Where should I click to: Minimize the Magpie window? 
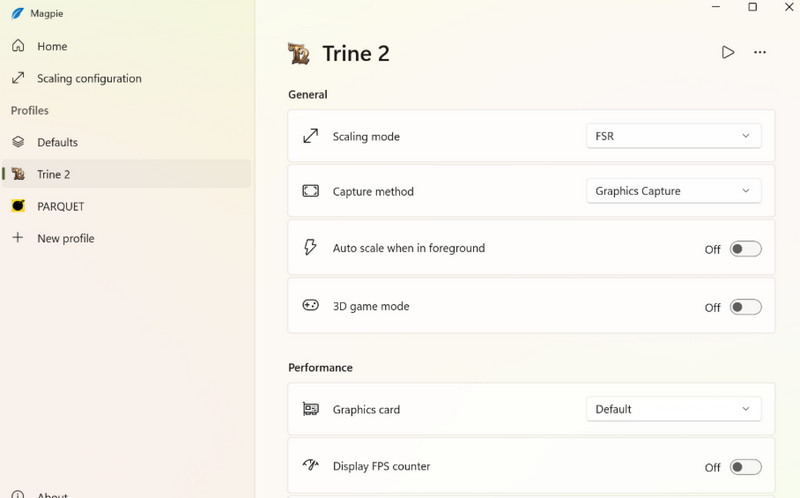coord(716,7)
